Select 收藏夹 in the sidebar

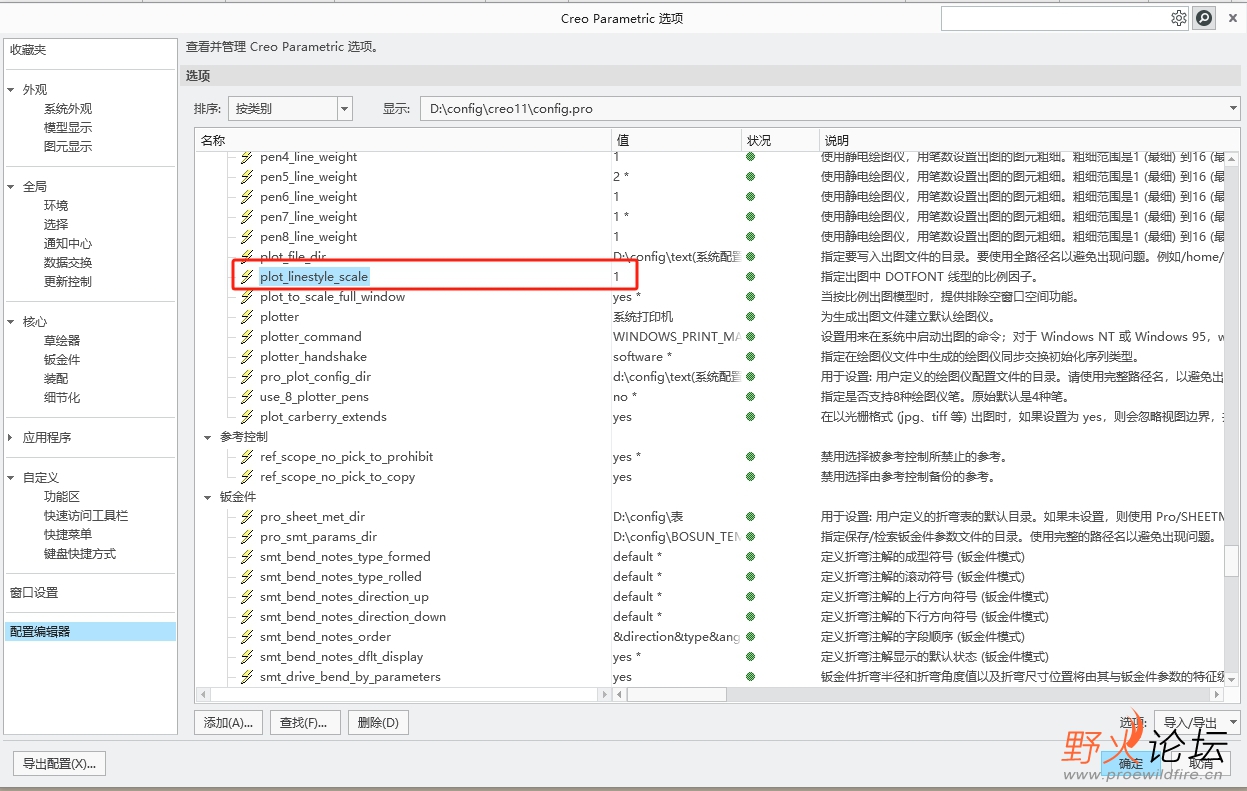pos(28,50)
